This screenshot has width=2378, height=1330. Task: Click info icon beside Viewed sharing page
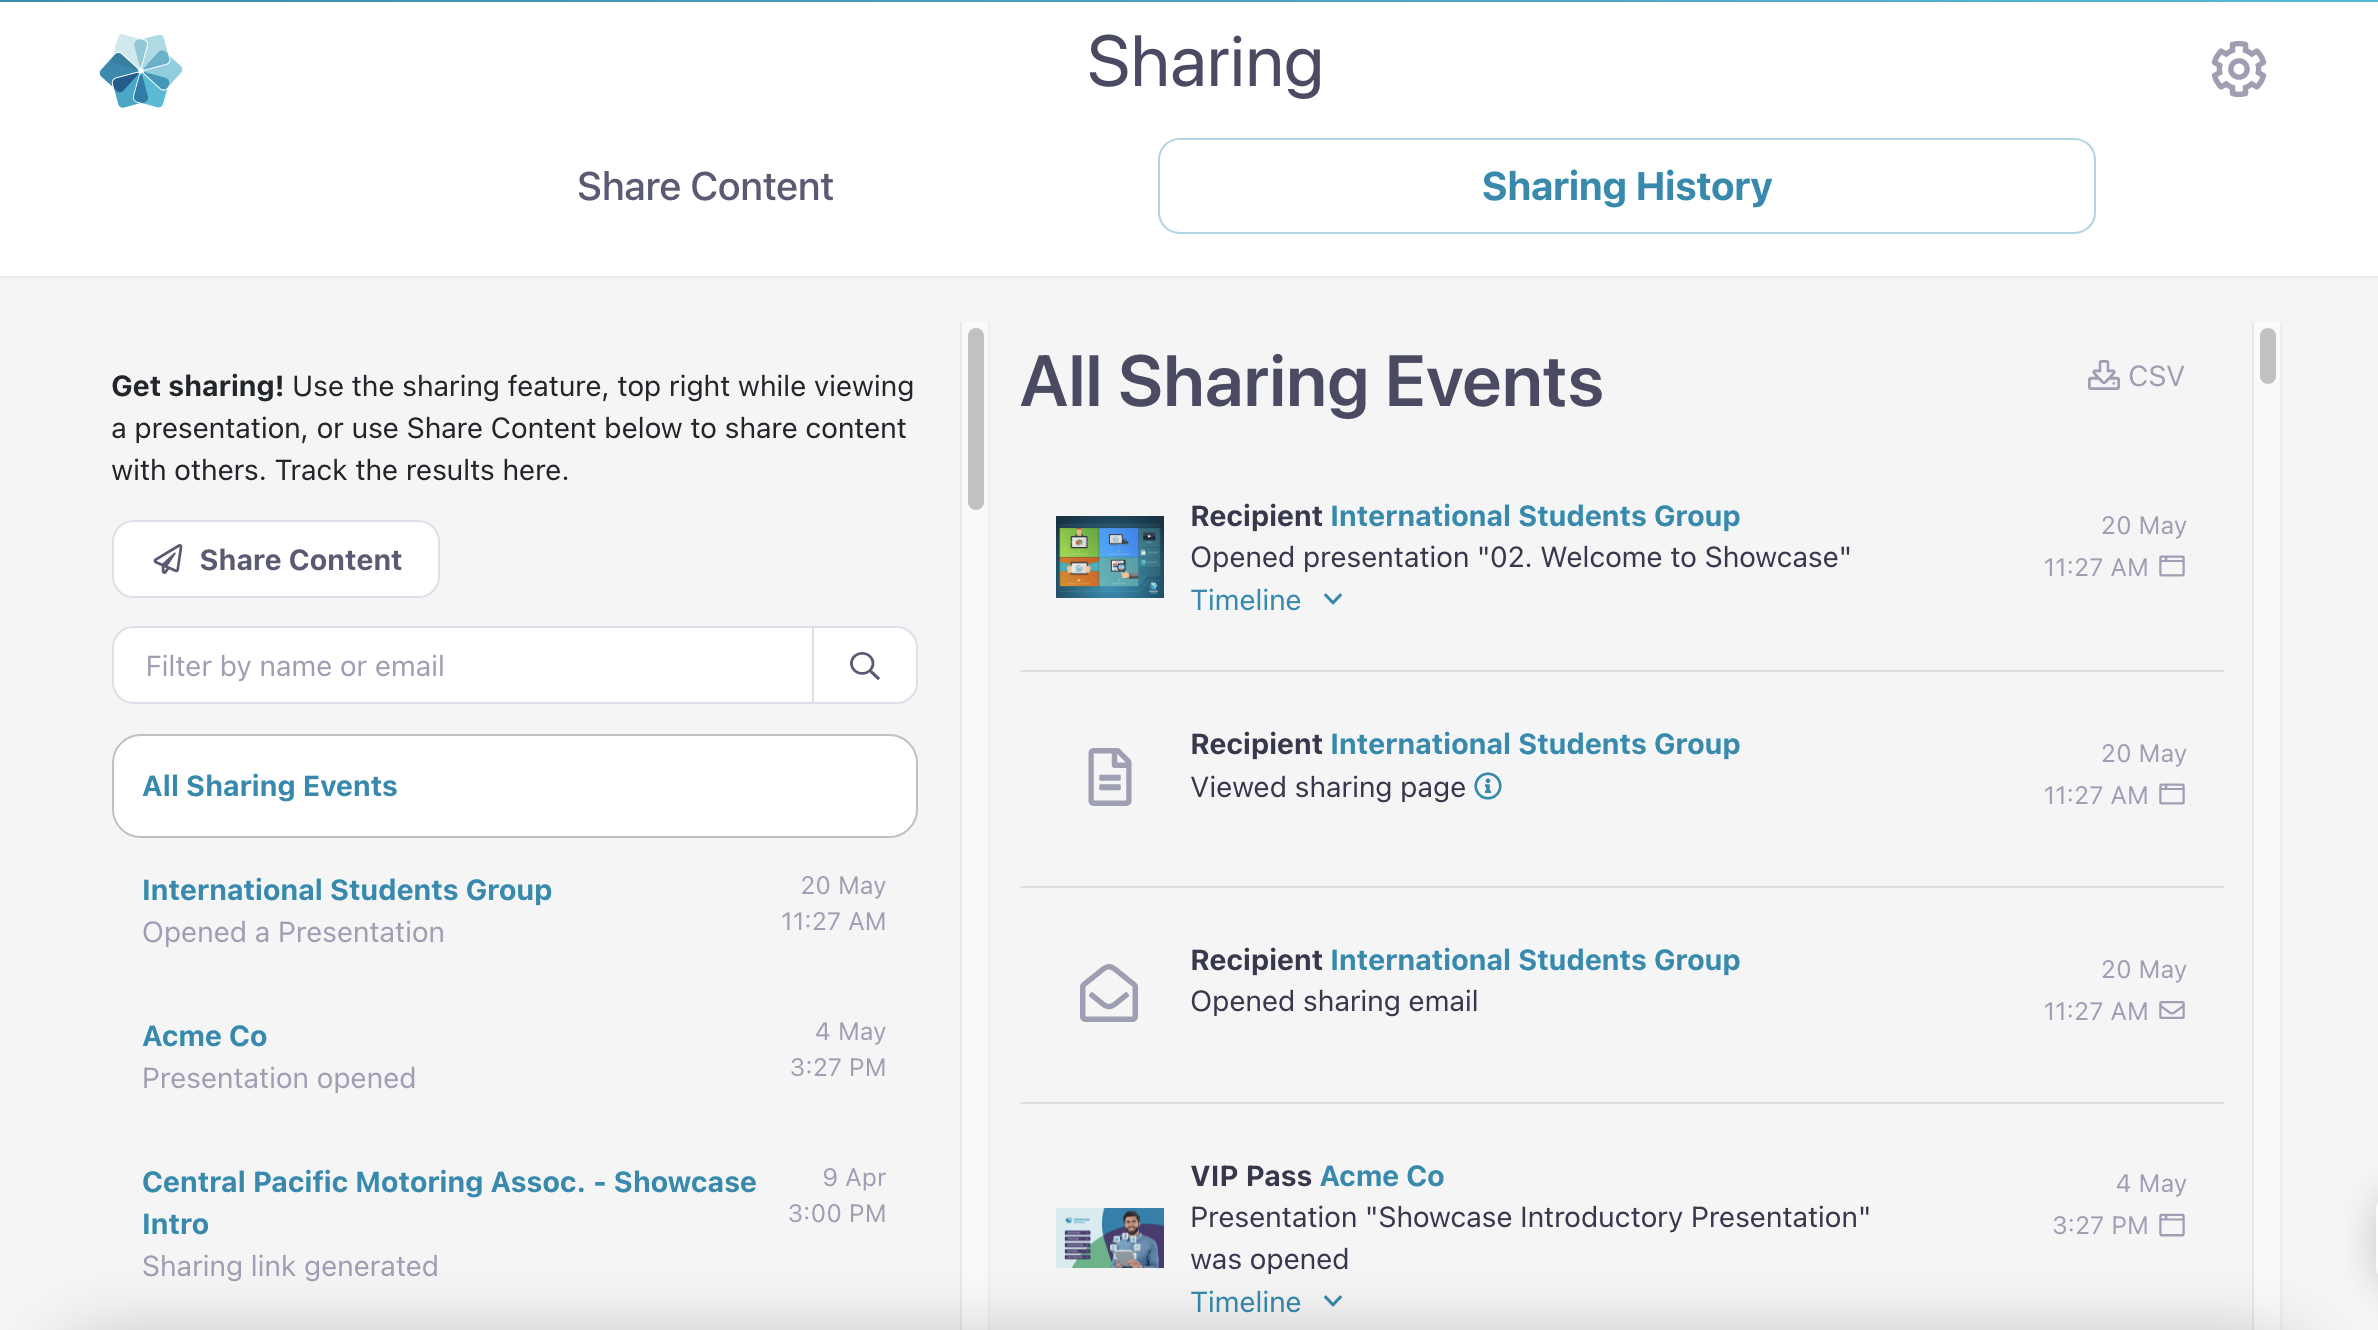click(x=1488, y=787)
